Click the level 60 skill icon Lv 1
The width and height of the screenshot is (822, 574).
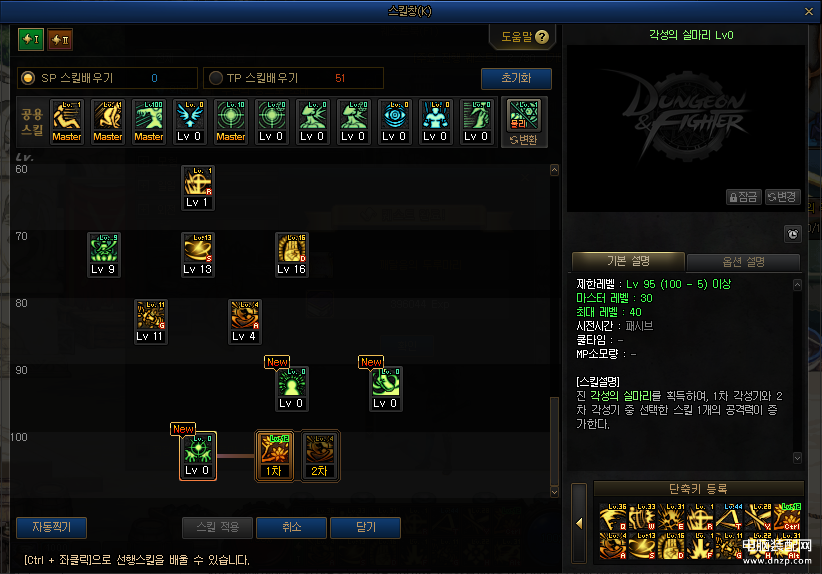click(x=198, y=188)
